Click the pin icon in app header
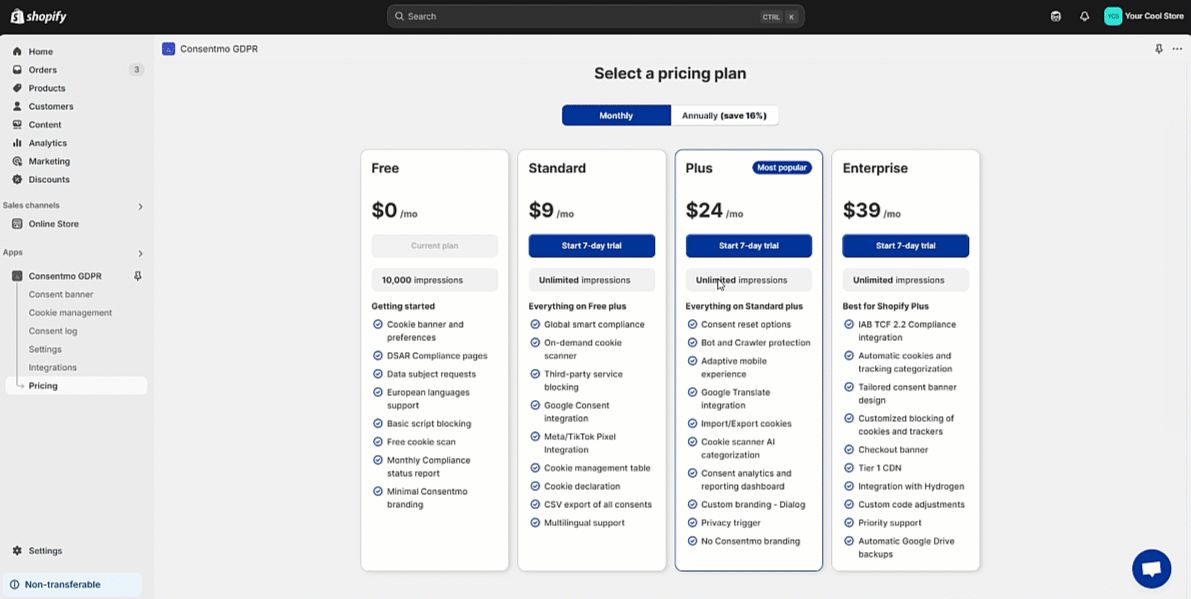The image size is (1191, 599). 1159,49
